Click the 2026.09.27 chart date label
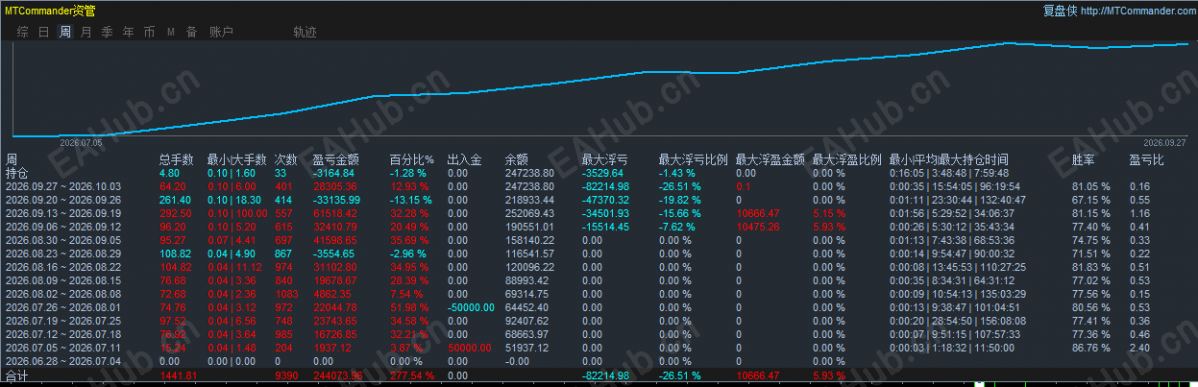 pos(1164,142)
